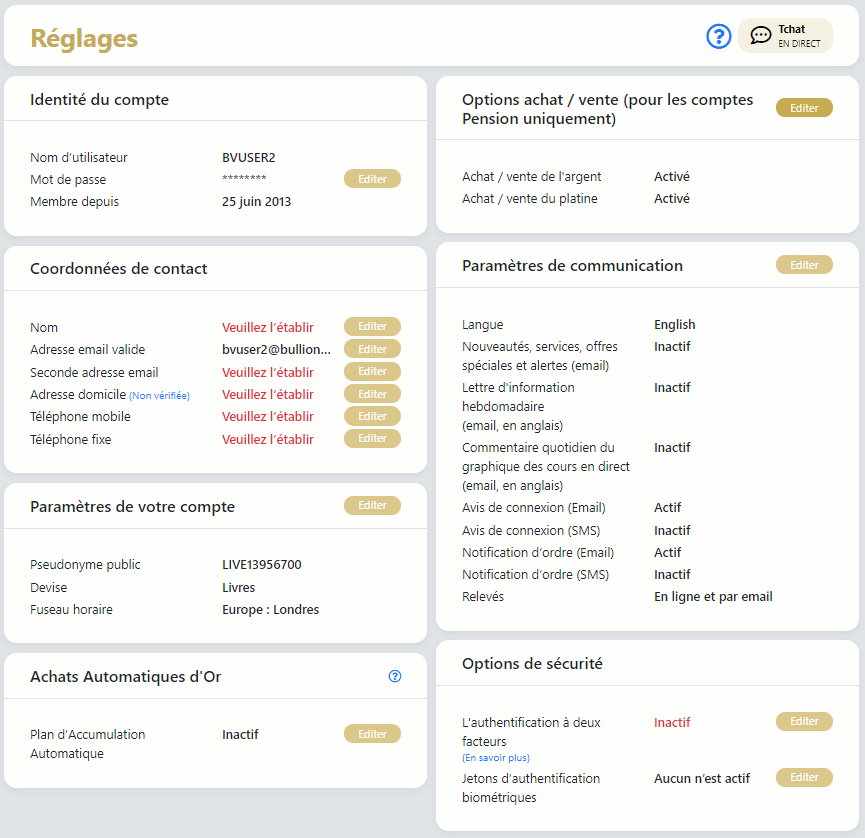Edit two-factor authentication setting

804,722
